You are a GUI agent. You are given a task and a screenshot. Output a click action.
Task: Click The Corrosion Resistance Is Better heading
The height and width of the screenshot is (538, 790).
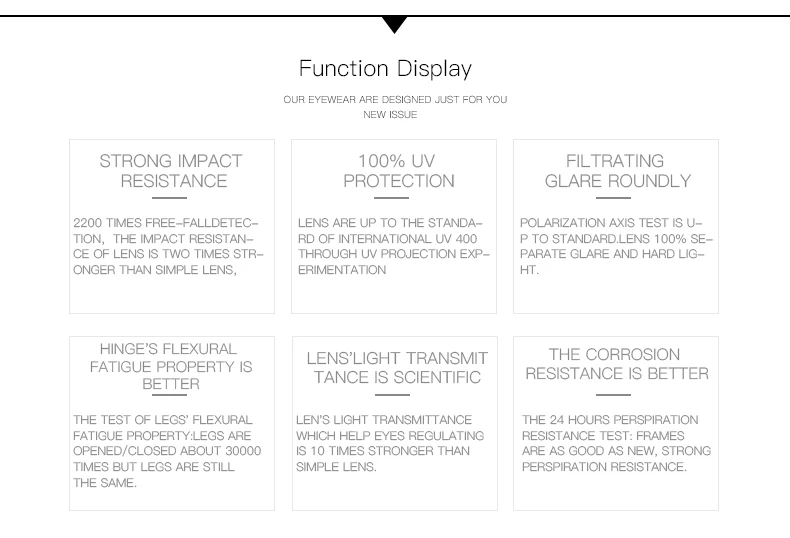click(x=617, y=364)
